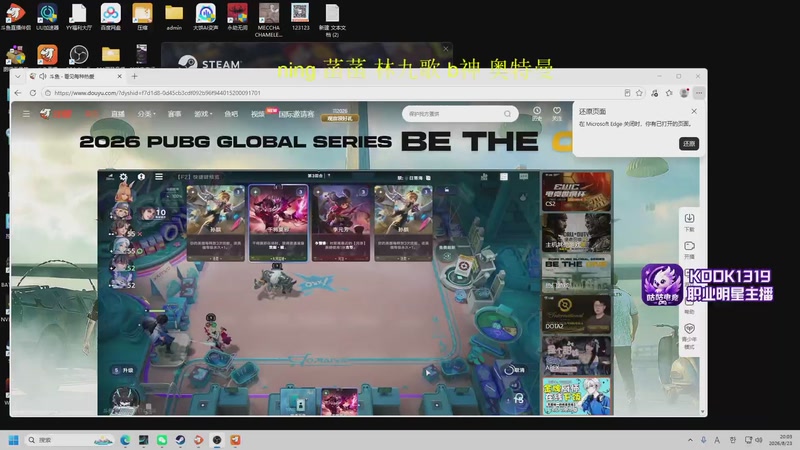Open Edge from the taskbar
This screenshot has width=800, height=450.
(125, 440)
